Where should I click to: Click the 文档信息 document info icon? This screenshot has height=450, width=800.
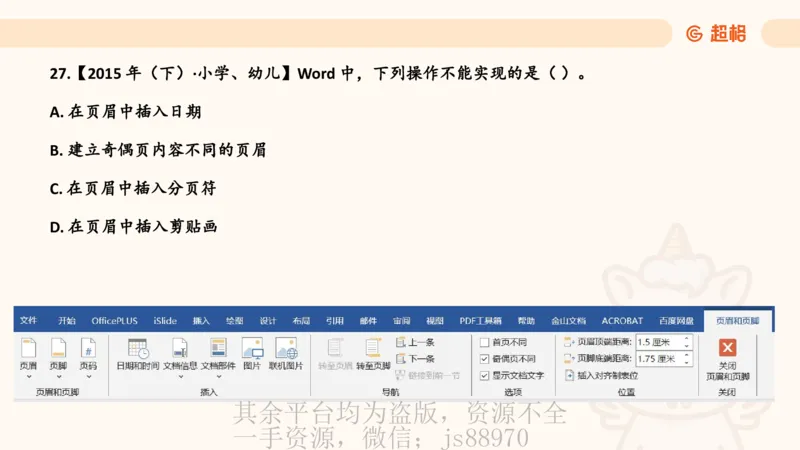coord(180,348)
